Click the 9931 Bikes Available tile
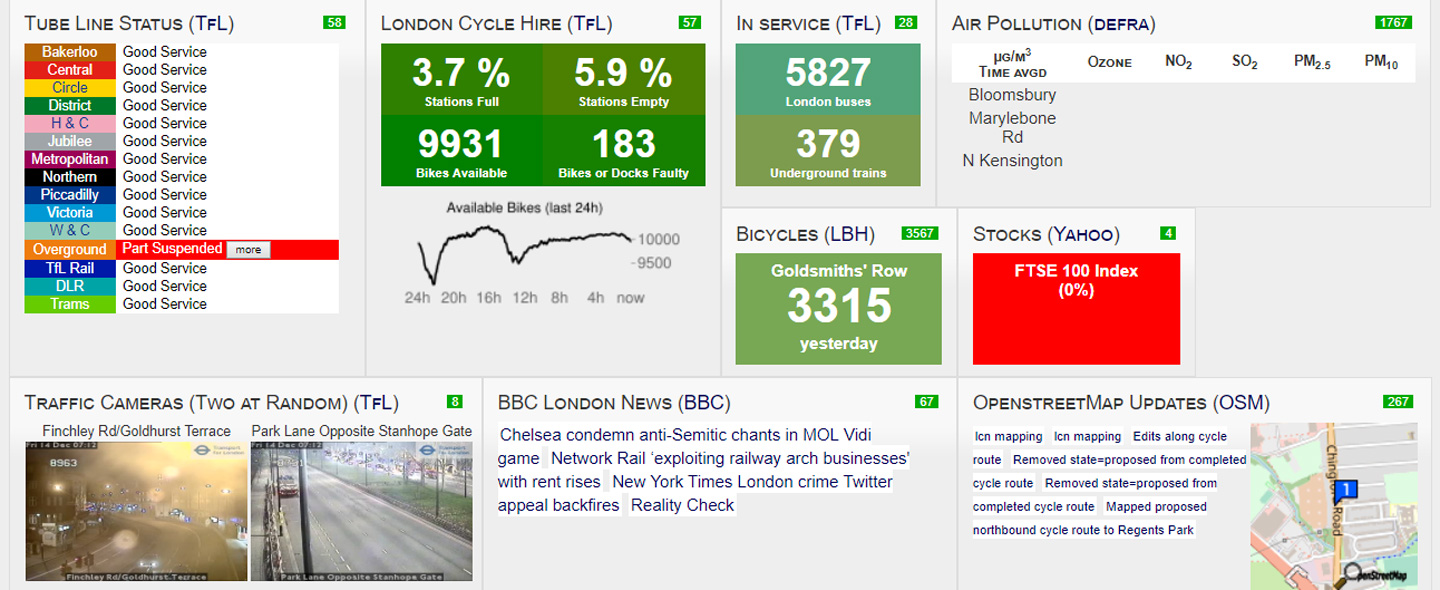 tap(461, 151)
